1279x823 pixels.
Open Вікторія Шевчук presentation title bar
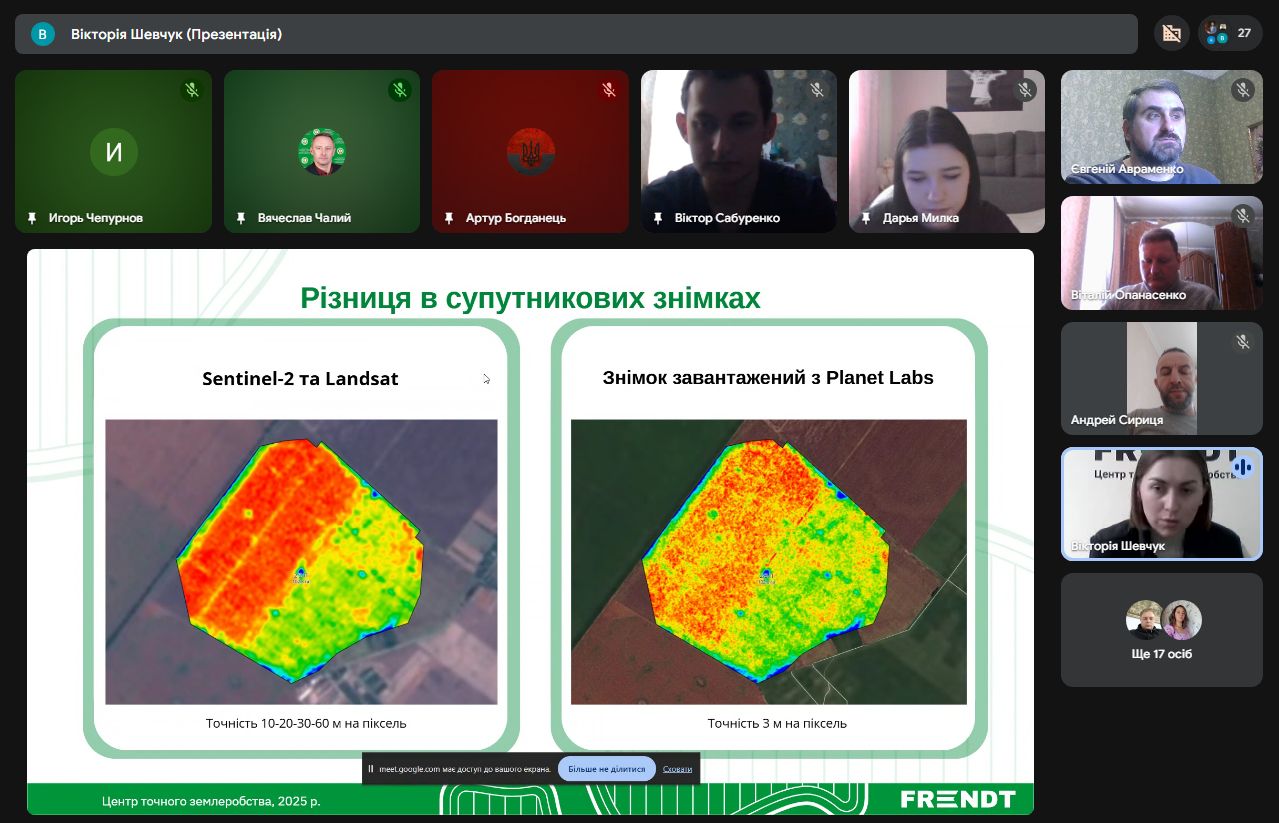coord(576,34)
